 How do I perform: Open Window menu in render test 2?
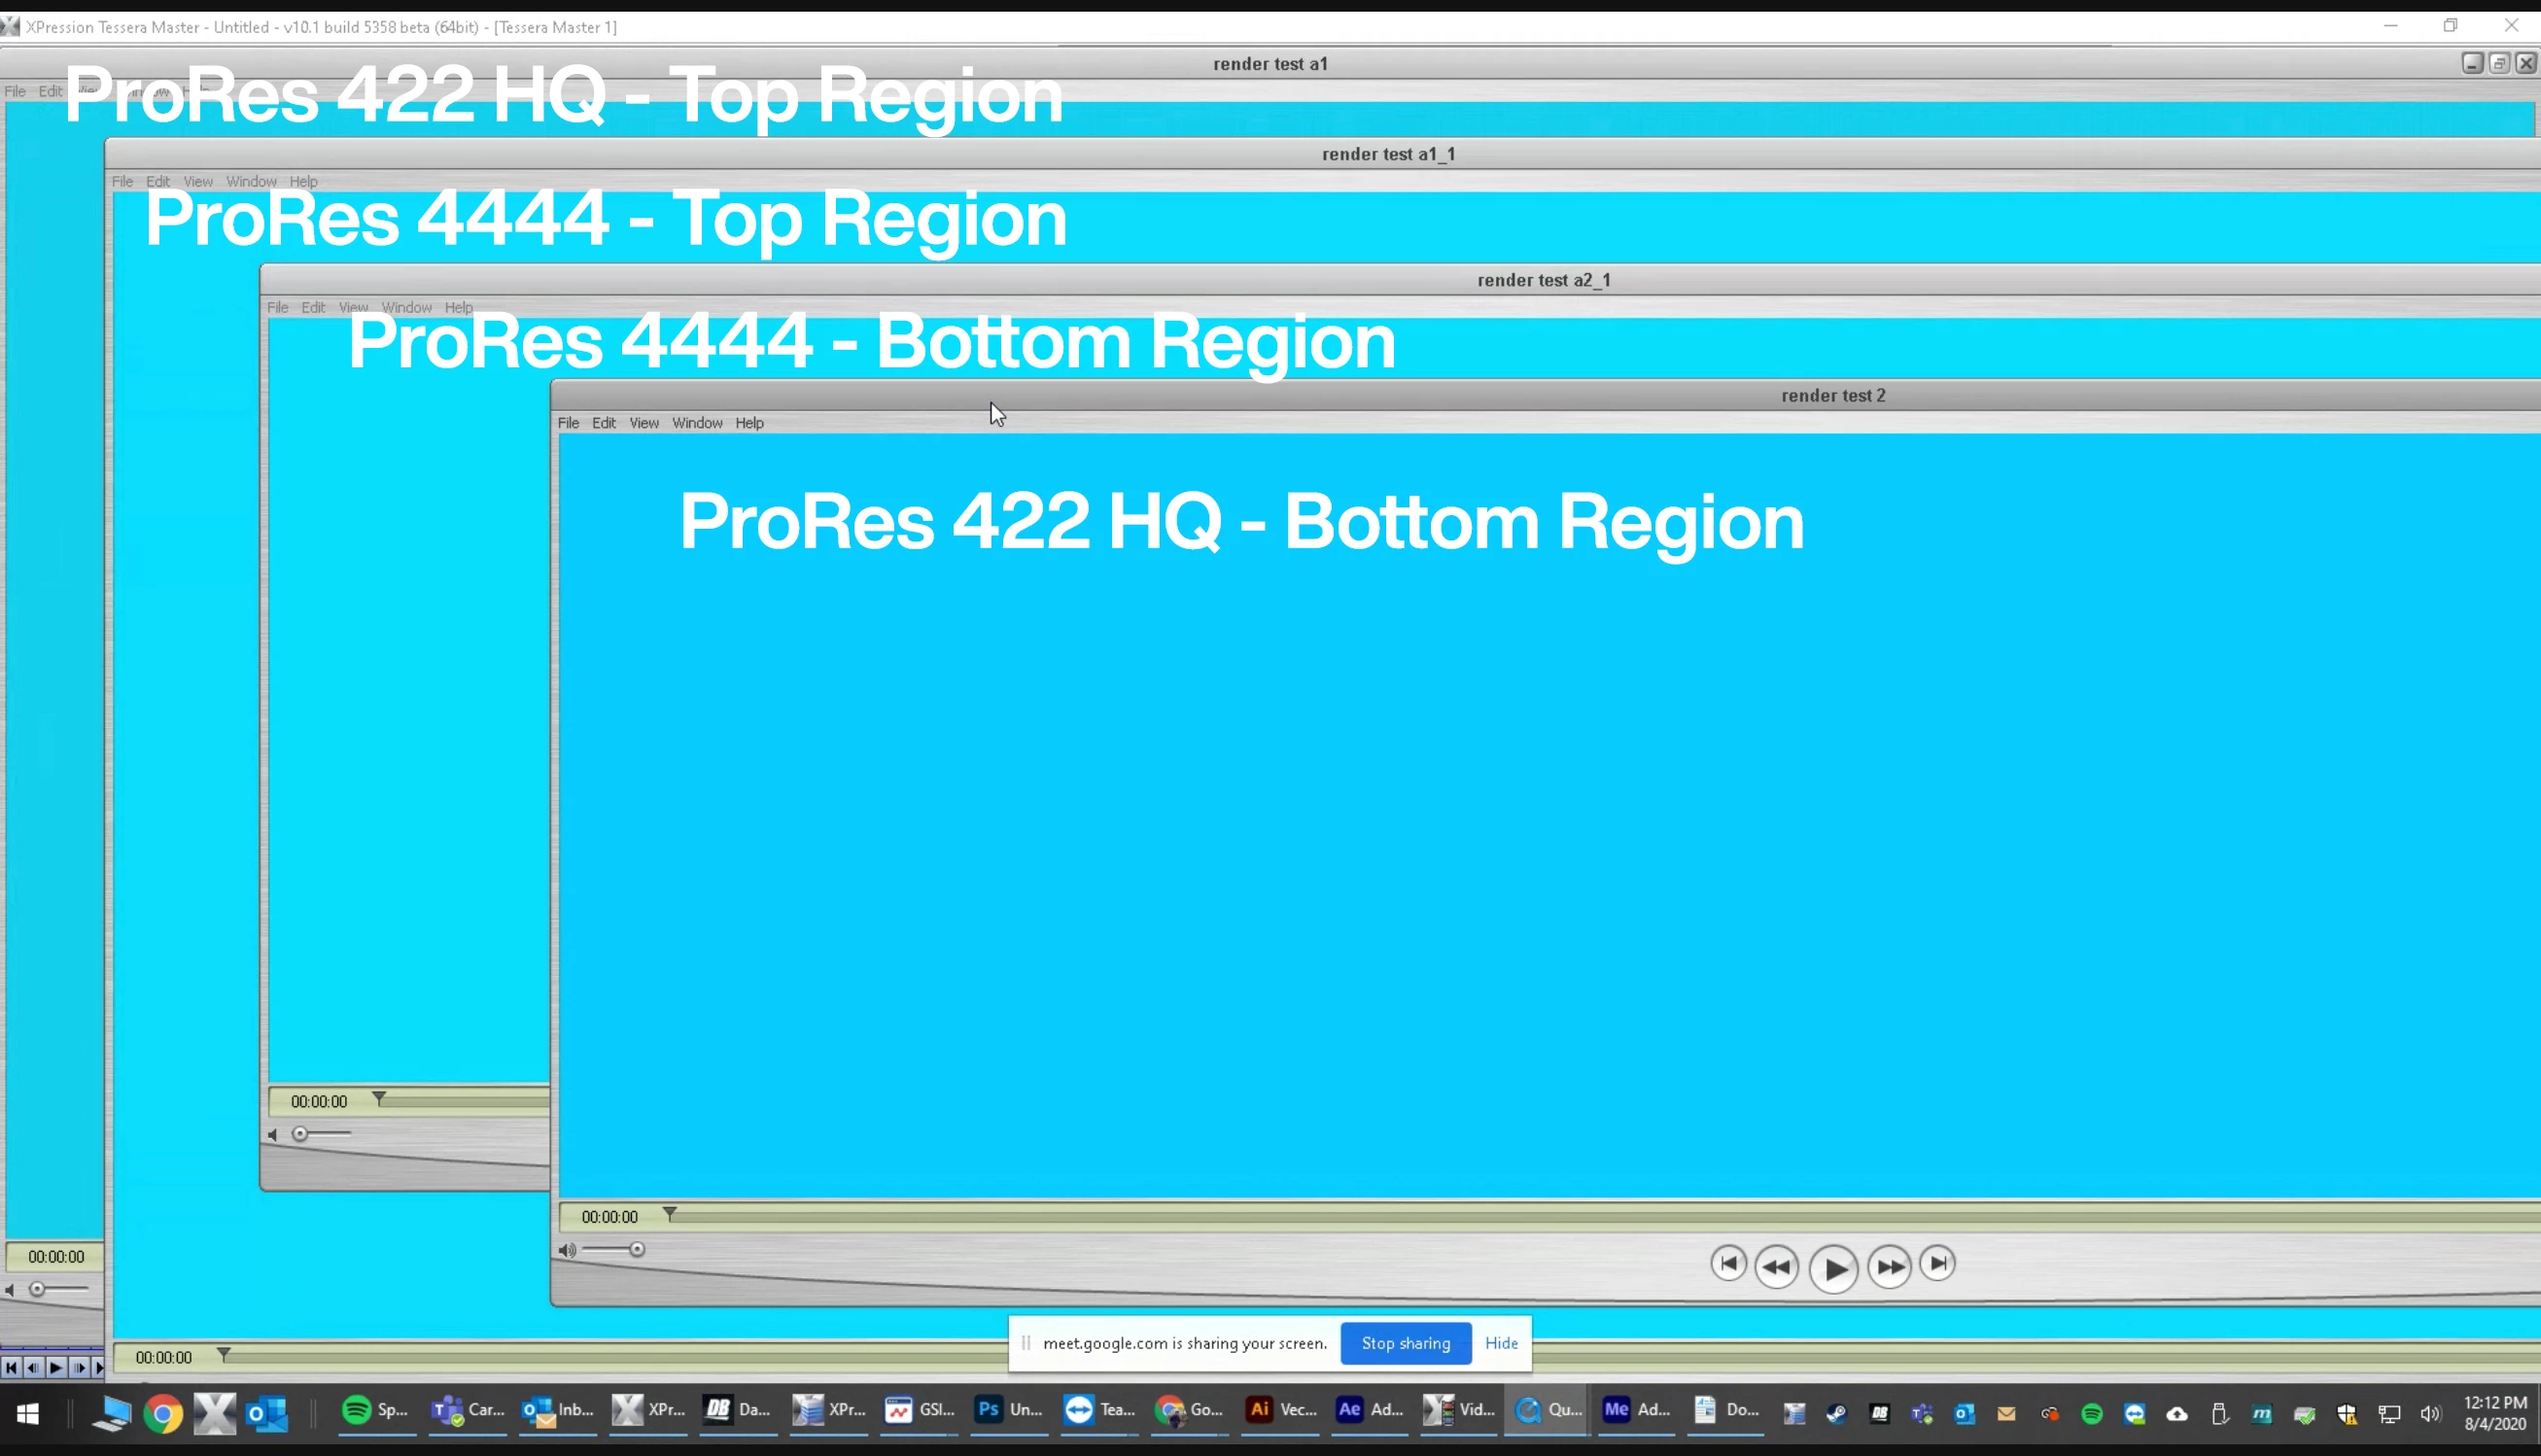[697, 423]
